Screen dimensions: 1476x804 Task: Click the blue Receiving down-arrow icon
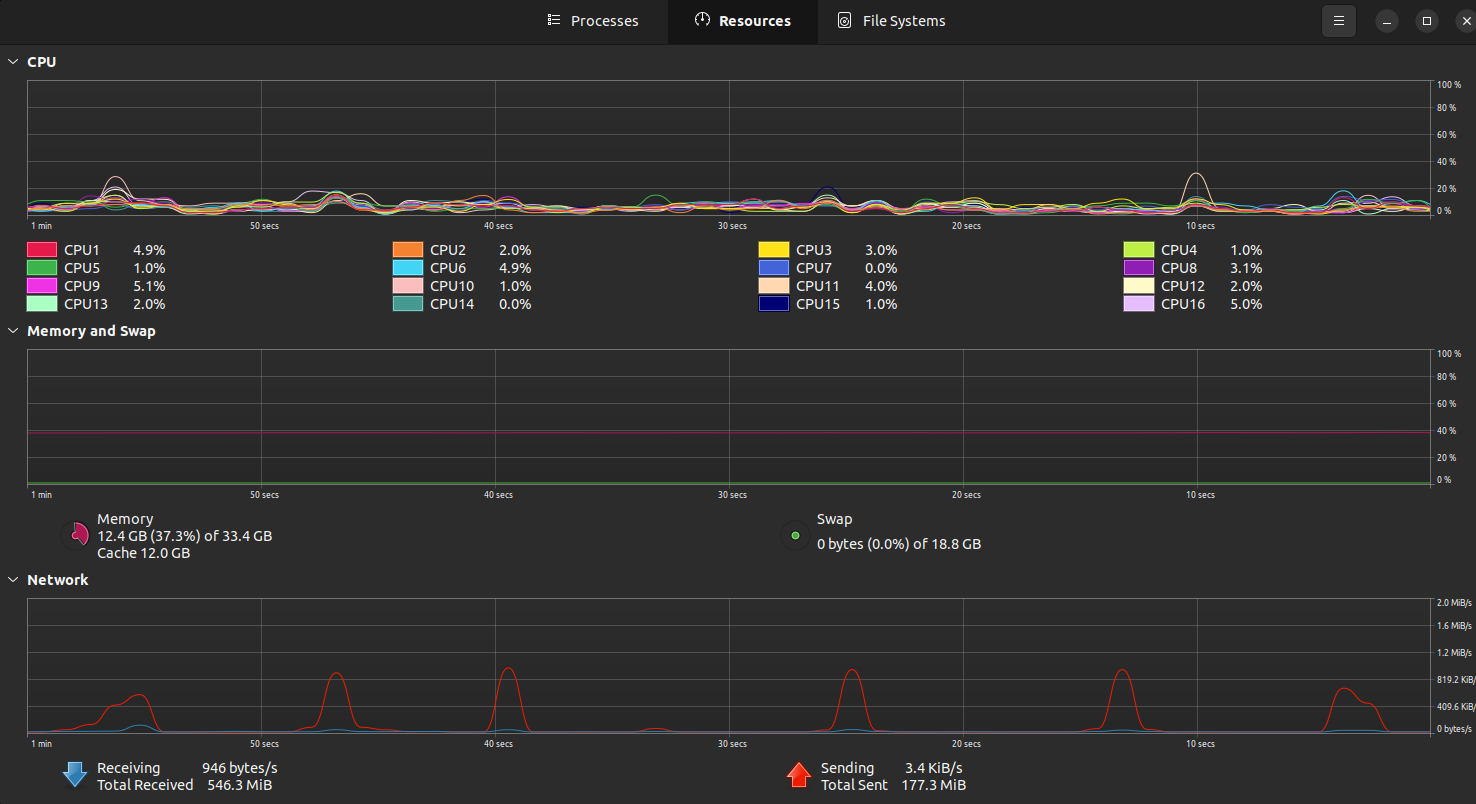(x=76, y=775)
